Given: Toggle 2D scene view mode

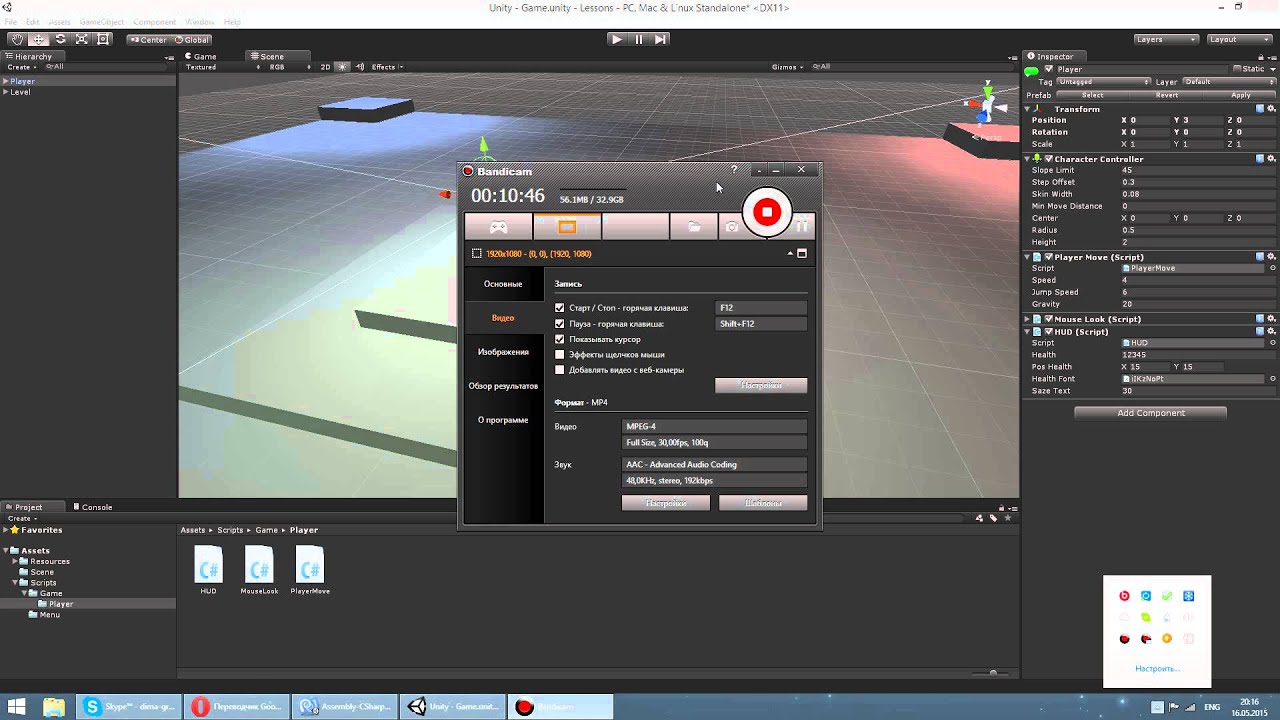Looking at the screenshot, I should [x=325, y=67].
